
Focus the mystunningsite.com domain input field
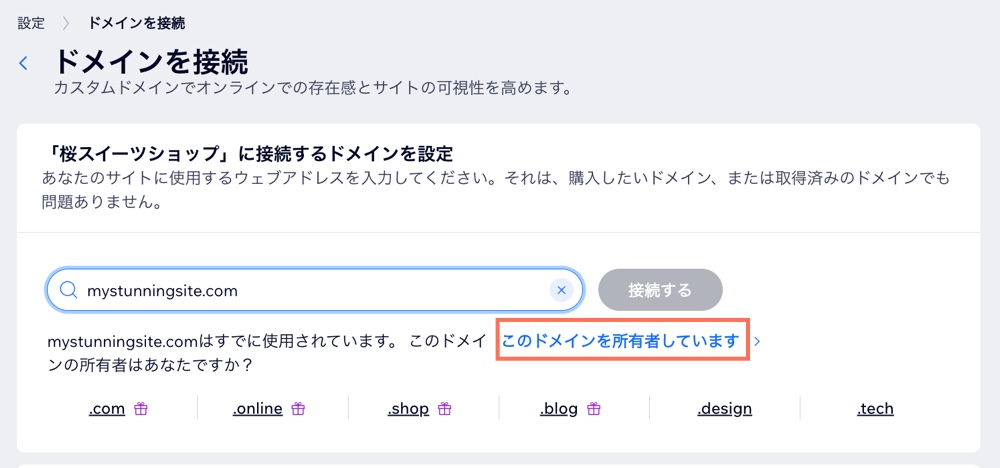pyautogui.click(x=314, y=291)
